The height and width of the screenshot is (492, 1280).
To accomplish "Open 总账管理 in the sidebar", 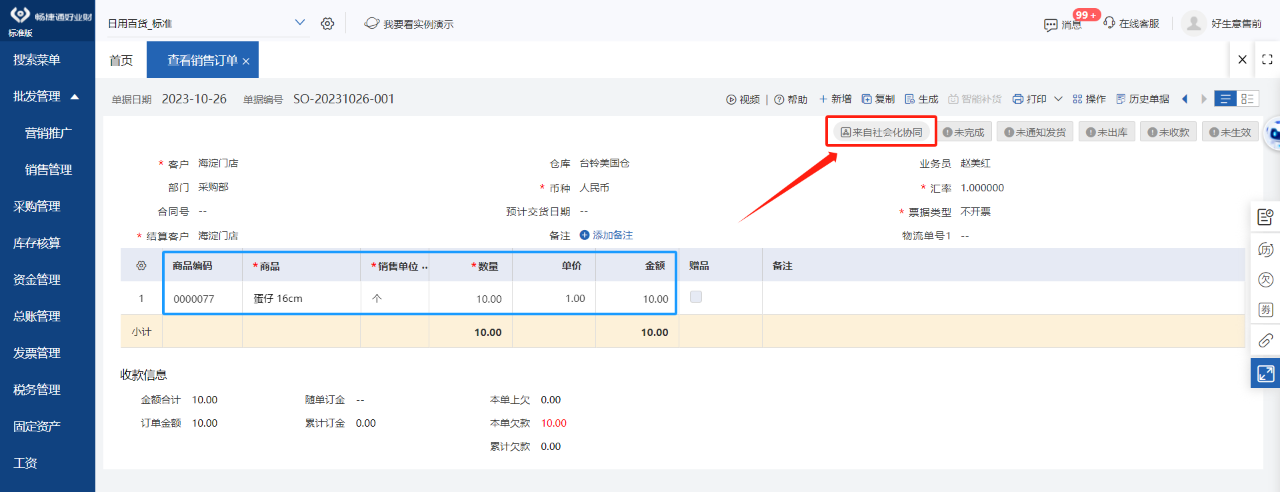I will (36, 316).
